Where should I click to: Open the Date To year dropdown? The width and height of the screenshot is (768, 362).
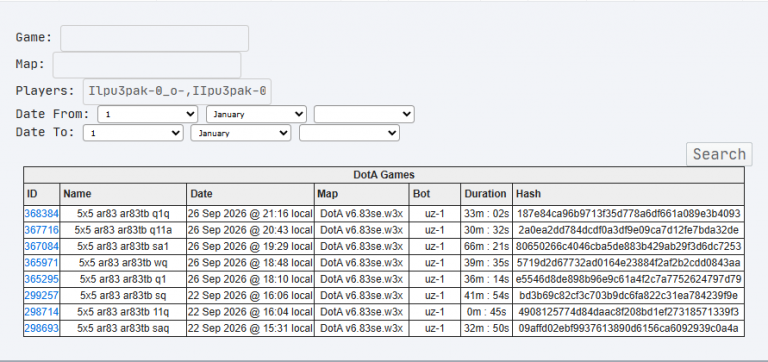tap(349, 133)
